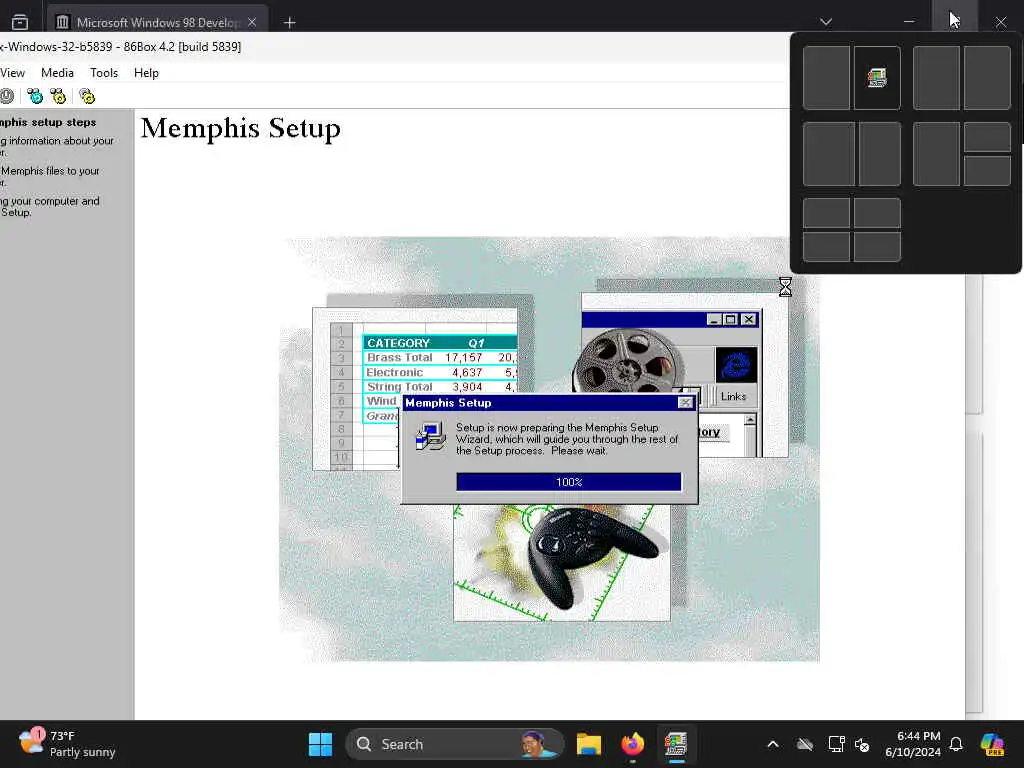Close the Microsoft Windows 98 browser tab

click(252, 22)
